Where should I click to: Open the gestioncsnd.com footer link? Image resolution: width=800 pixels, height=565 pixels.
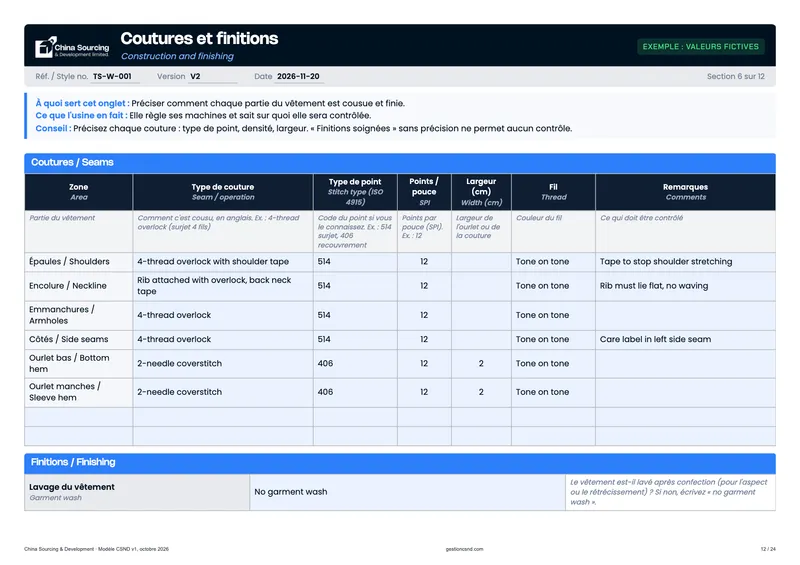[x=464, y=549]
